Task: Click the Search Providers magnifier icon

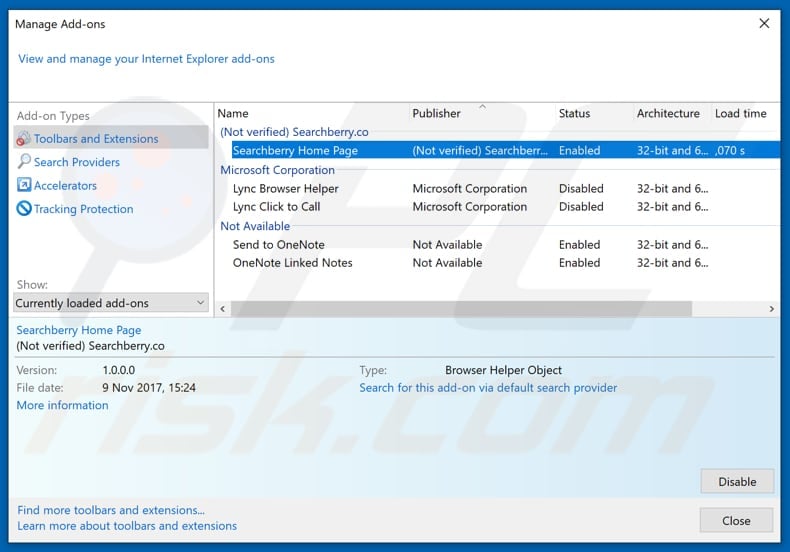Action: click(x=24, y=162)
